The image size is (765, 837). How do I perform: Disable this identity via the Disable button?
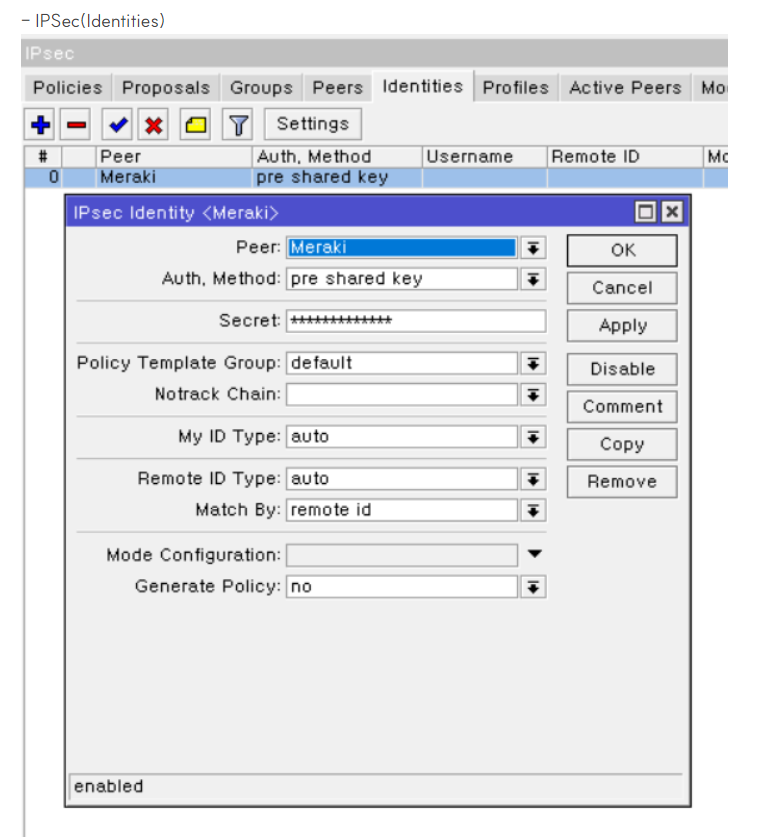tap(622, 369)
